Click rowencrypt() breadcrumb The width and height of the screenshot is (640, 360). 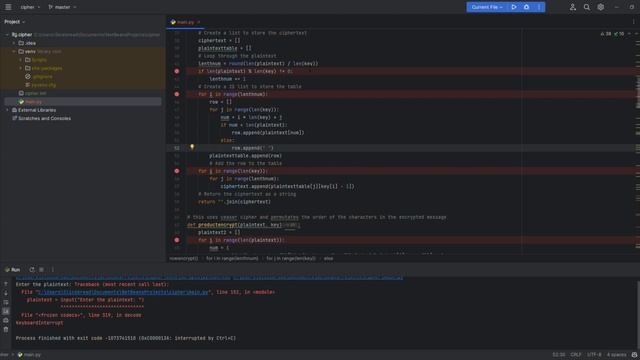point(184,258)
